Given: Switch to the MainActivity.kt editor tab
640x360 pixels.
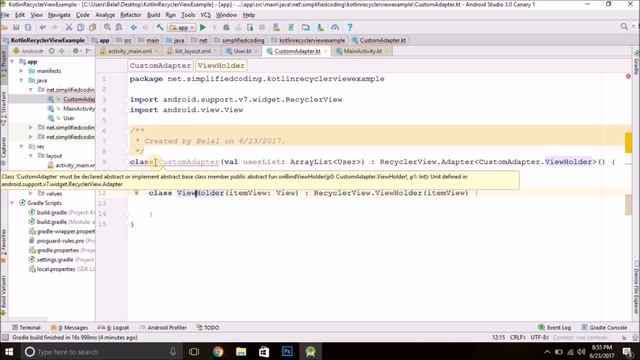Looking at the screenshot, I should tap(362, 51).
